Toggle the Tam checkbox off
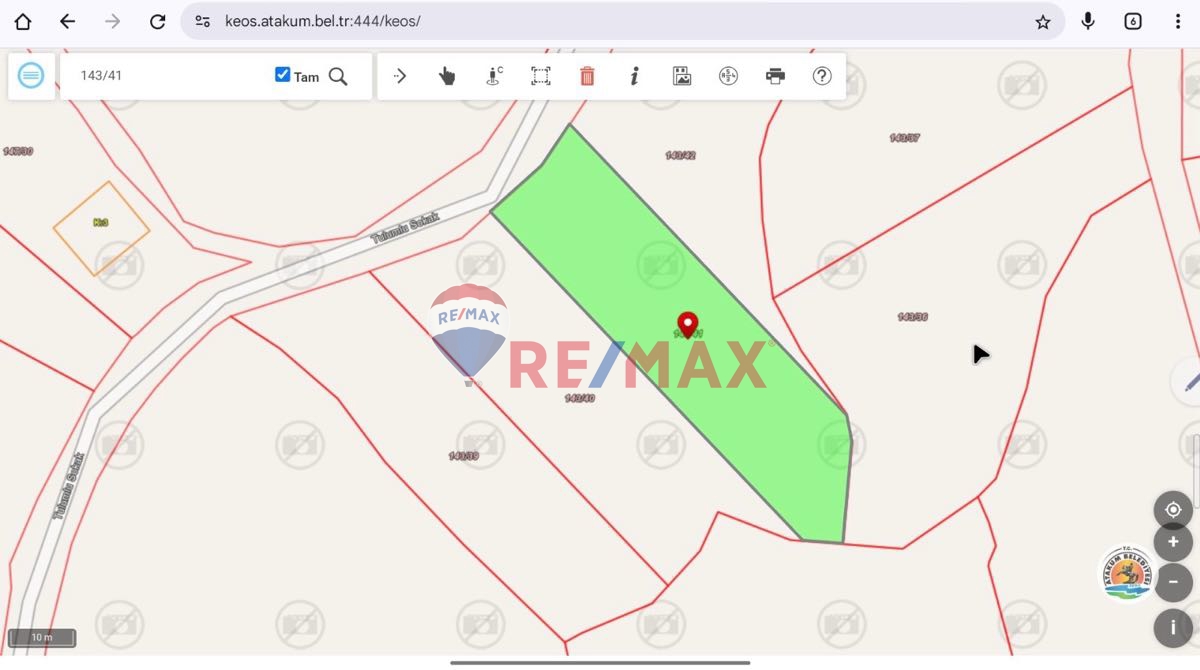The width and height of the screenshot is (1200, 670). tap(282, 74)
